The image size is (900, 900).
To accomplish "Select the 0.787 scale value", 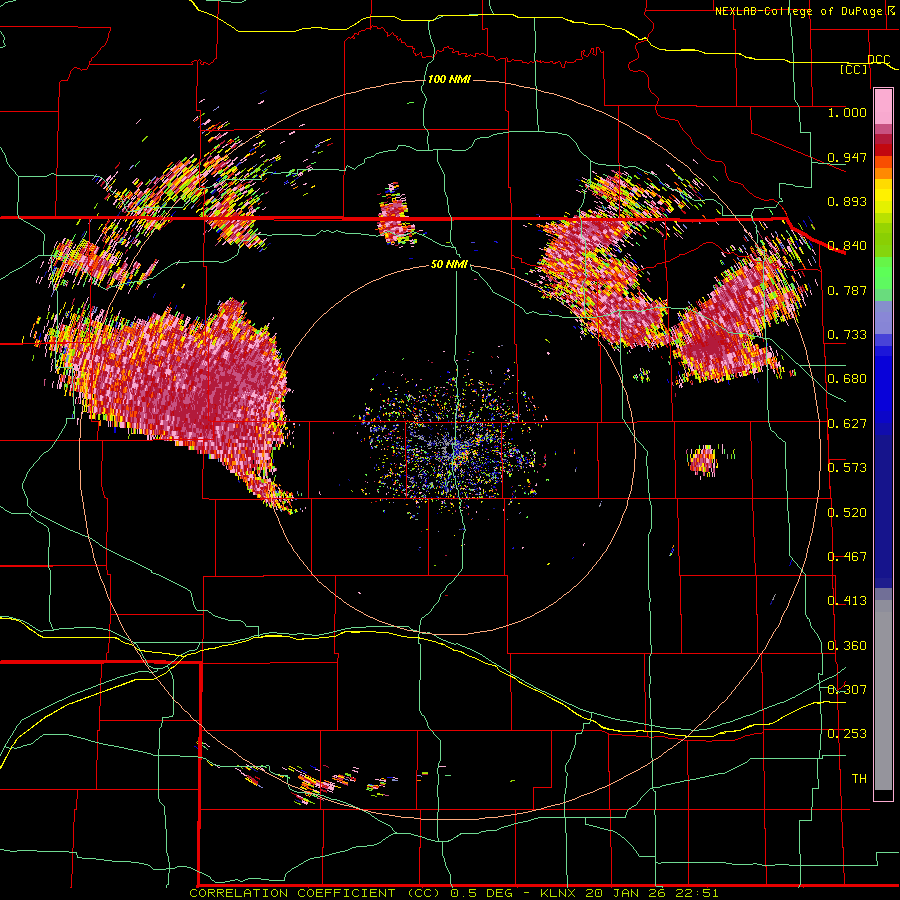I will (847, 290).
